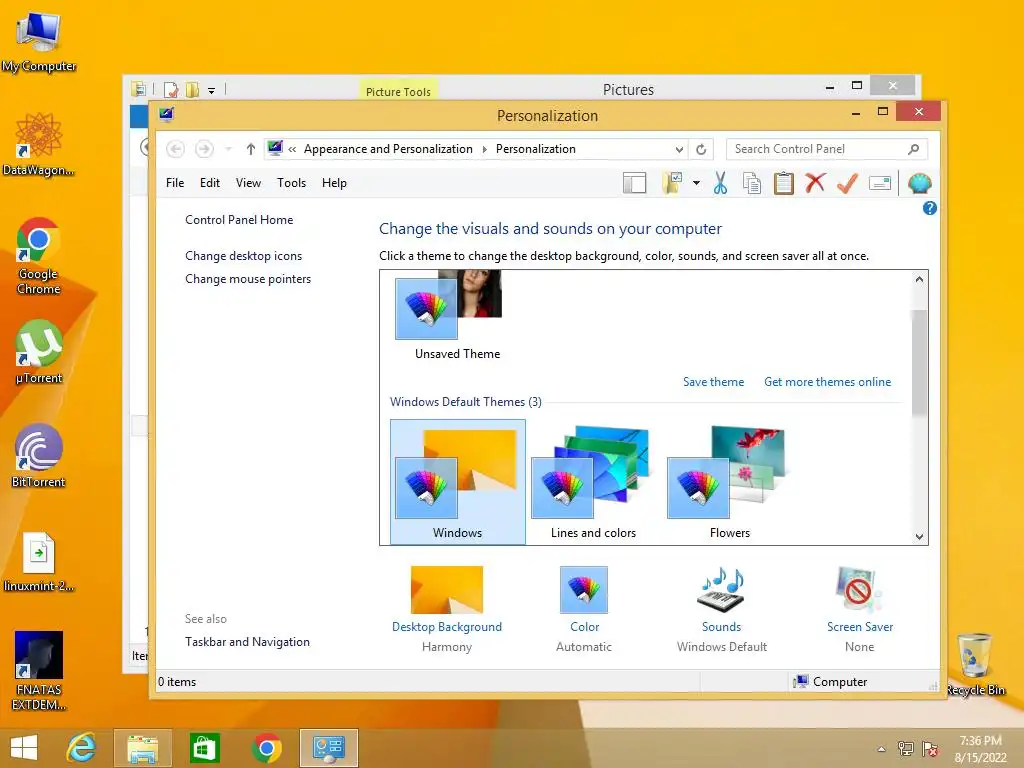Click the Search Control Panel field
Image resolution: width=1024 pixels, height=768 pixels.
(826, 149)
